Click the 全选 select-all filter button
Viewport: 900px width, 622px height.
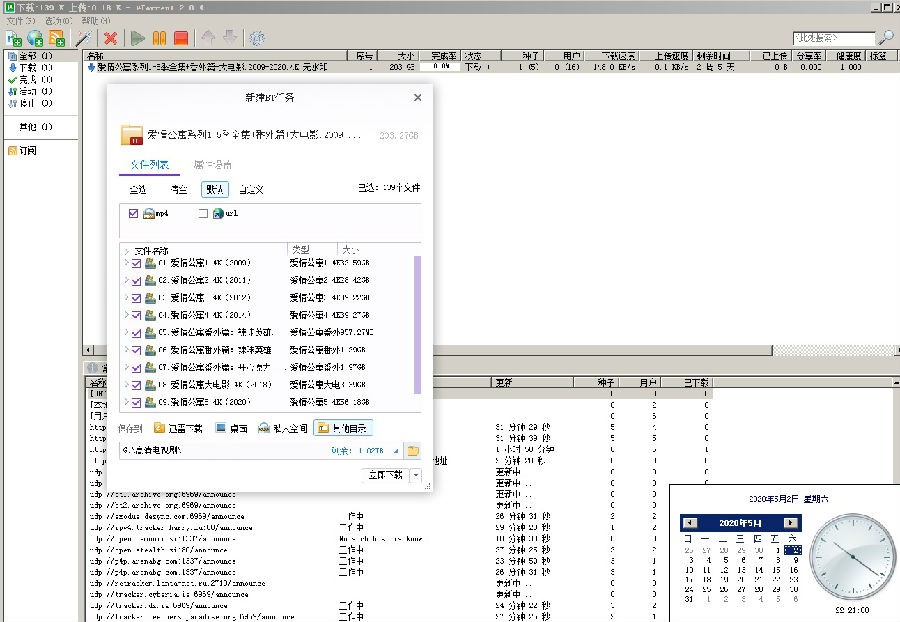(138, 189)
